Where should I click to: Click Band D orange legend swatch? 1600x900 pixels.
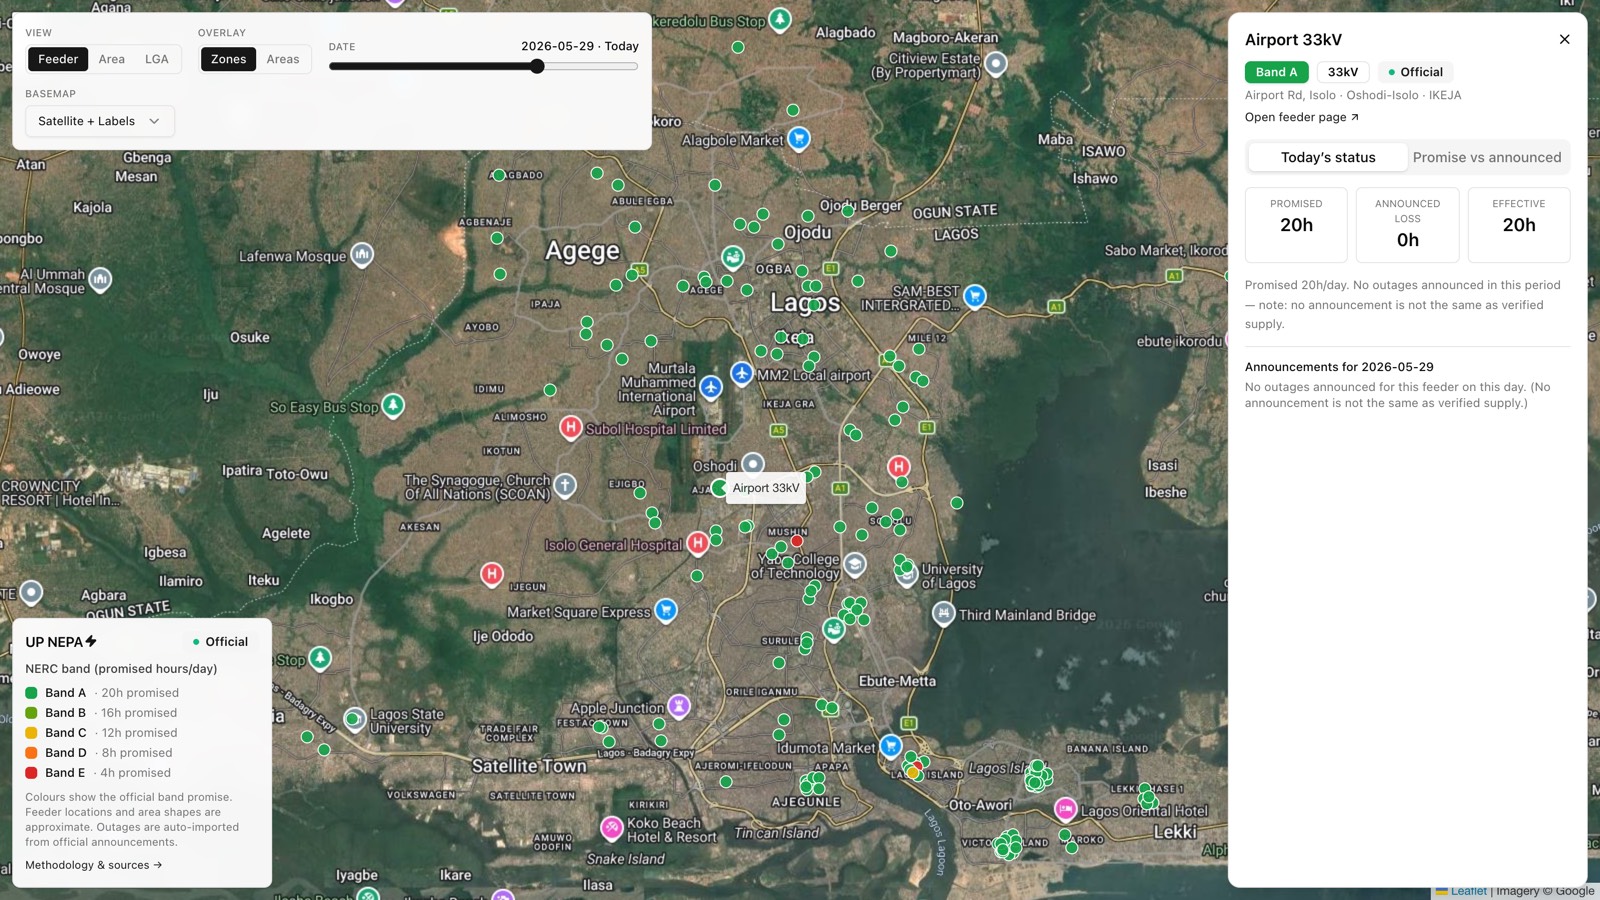(31, 753)
